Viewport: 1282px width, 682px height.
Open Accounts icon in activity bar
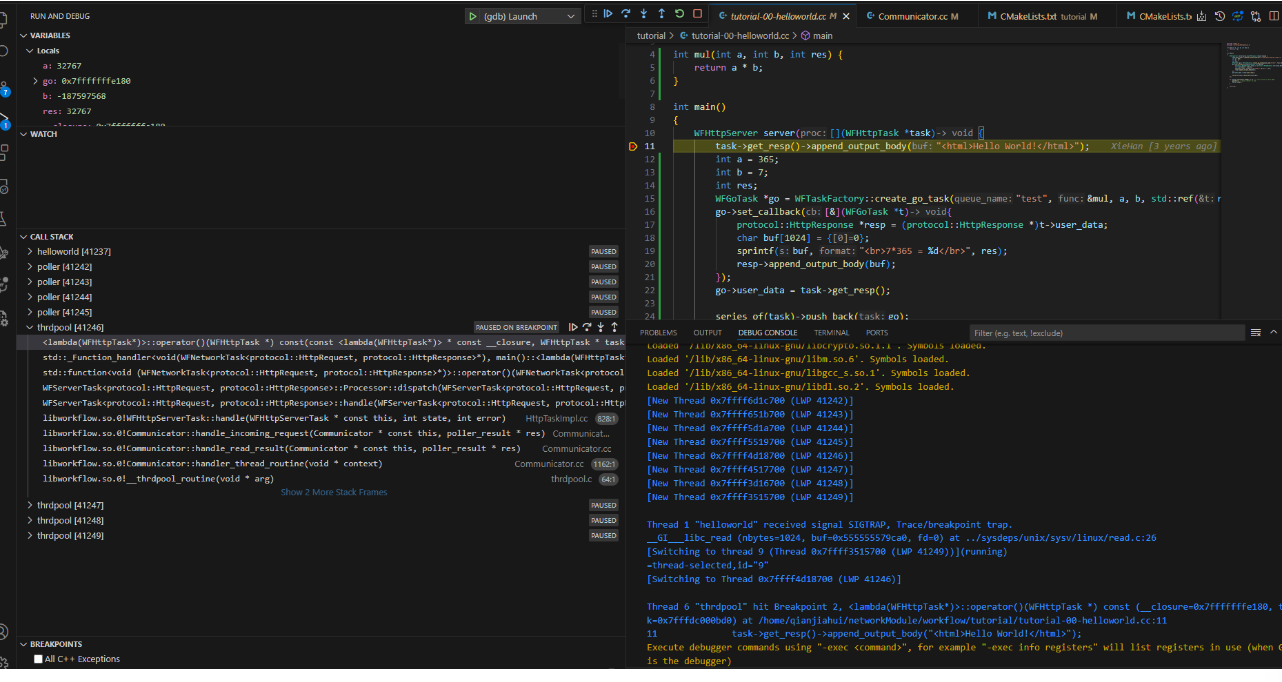pos(4,632)
